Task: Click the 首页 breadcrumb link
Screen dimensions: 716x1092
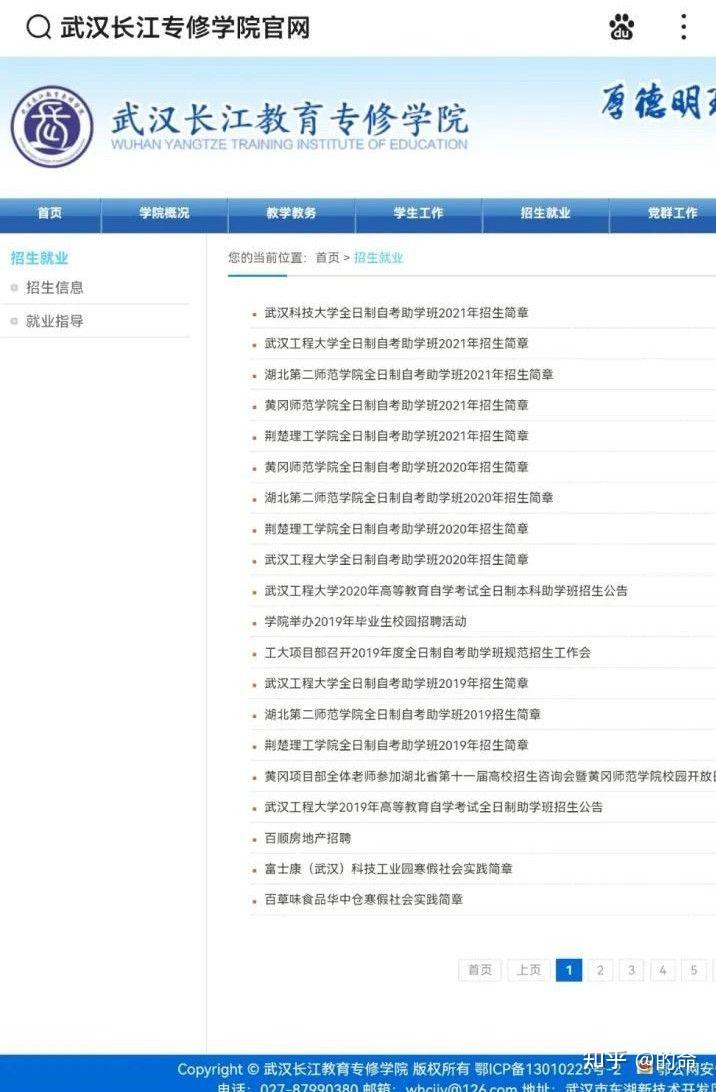Action: point(327,258)
